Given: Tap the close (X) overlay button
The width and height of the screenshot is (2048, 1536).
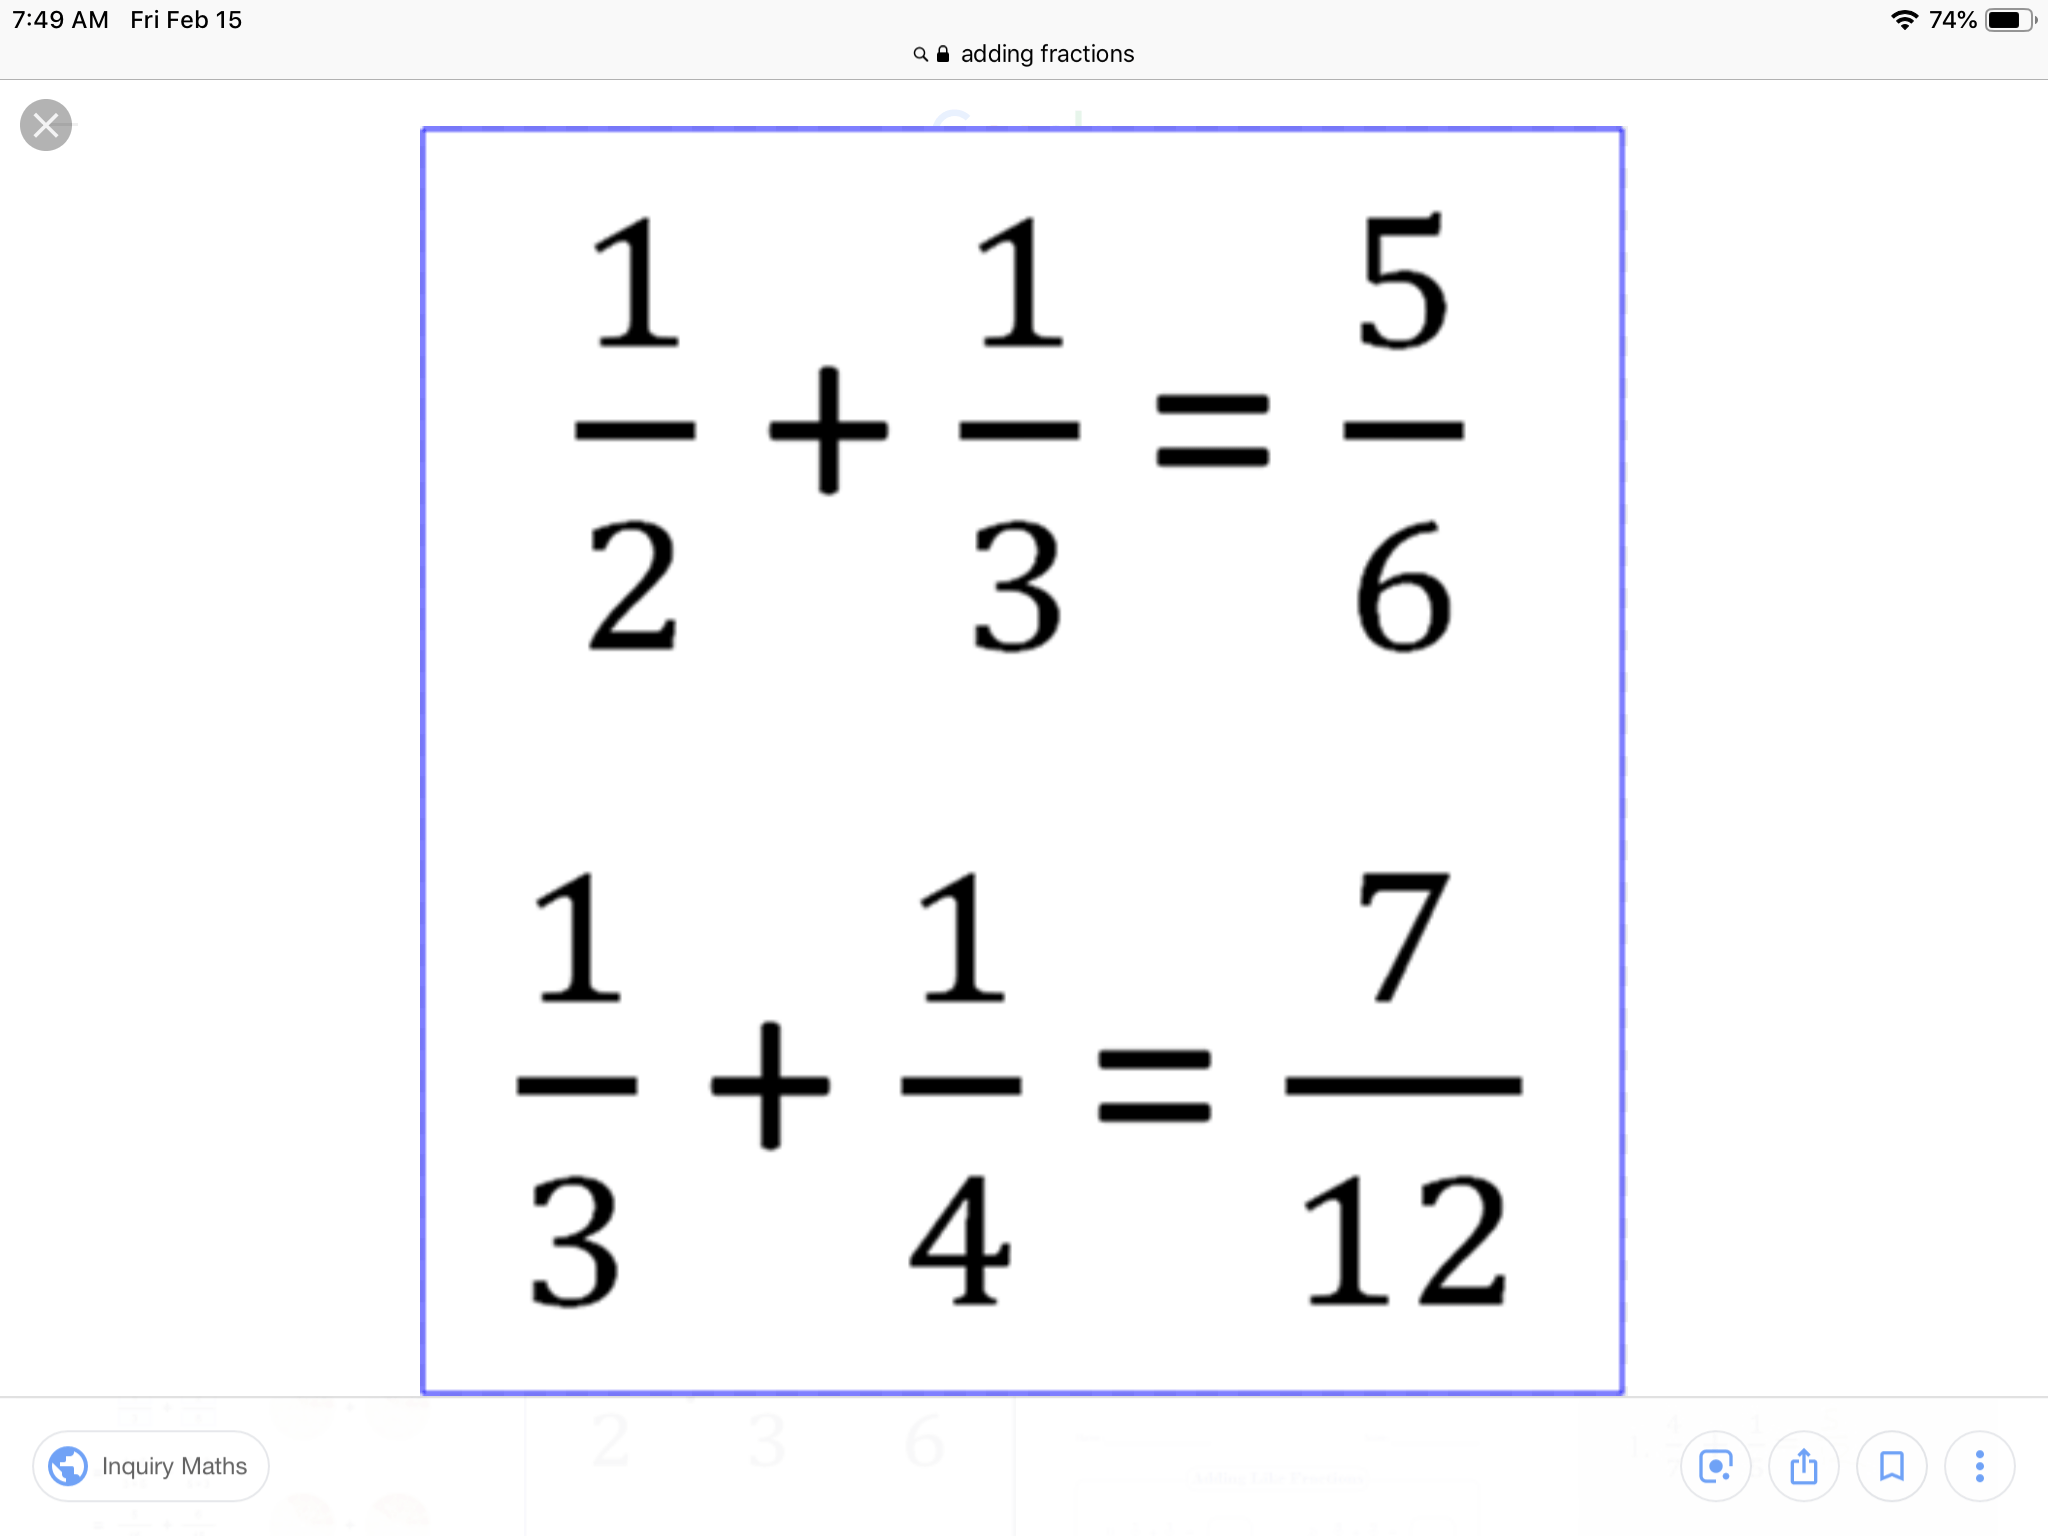Looking at the screenshot, I should (44, 124).
